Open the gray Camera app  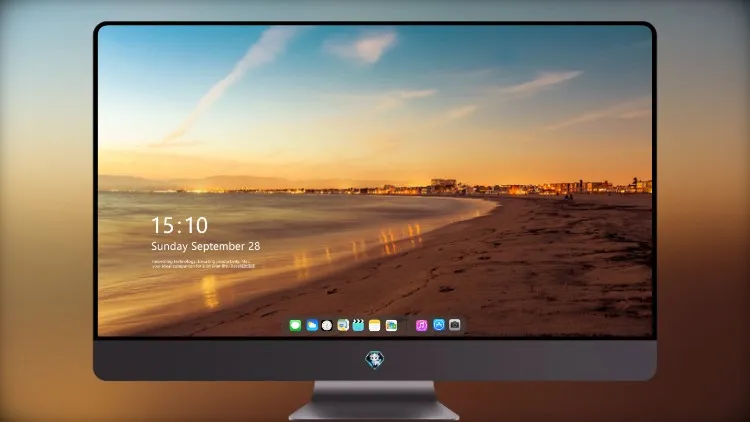[x=455, y=325]
